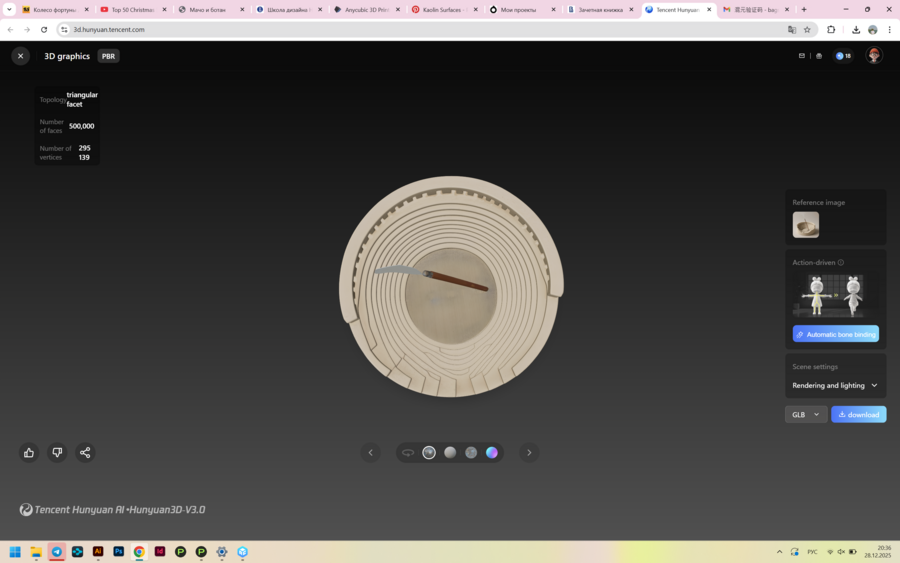This screenshot has width=900, height=563.
Task: Select the textured PBR render mode sphere
Action: coord(429,453)
